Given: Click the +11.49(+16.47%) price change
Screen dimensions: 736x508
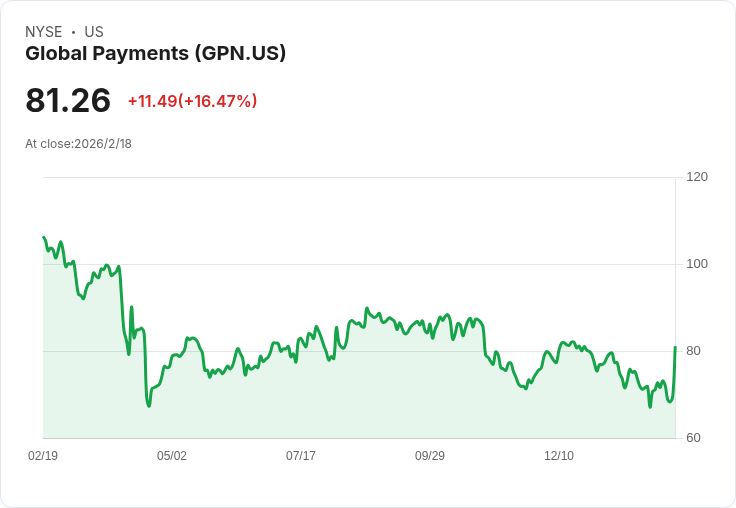Looking at the screenshot, I should tap(192, 101).
